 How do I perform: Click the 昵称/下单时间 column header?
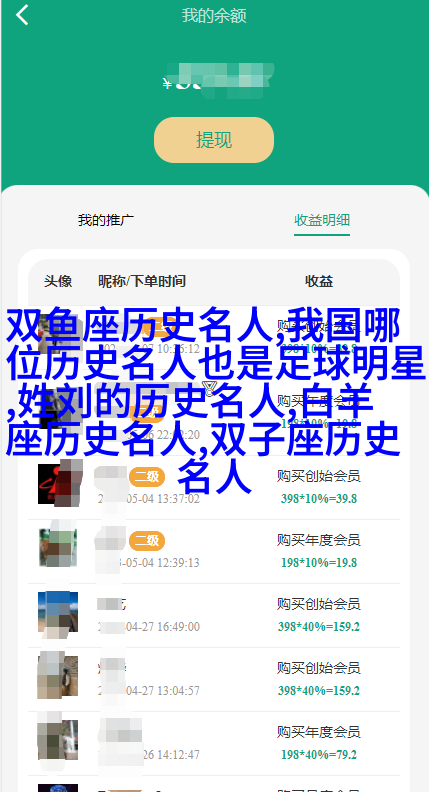(142, 281)
